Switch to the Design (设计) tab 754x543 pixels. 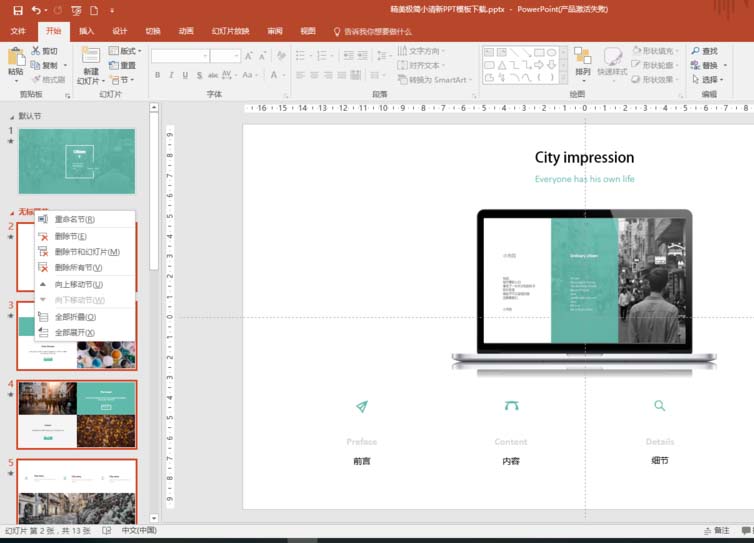[x=120, y=31]
